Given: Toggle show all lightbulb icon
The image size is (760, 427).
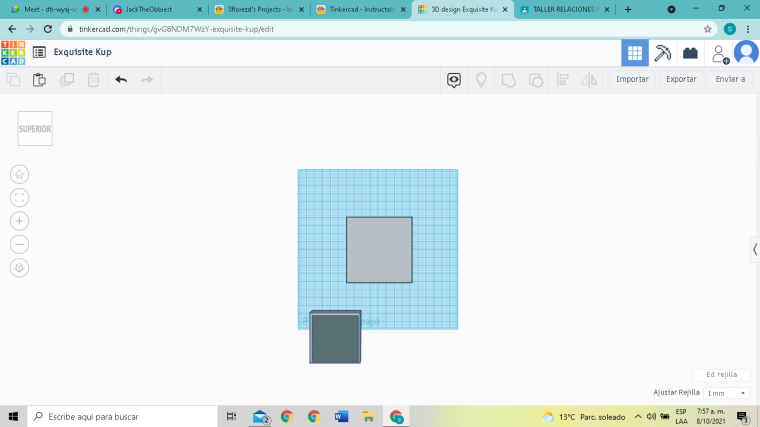Looking at the screenshot, I should (x=481, y=79).
